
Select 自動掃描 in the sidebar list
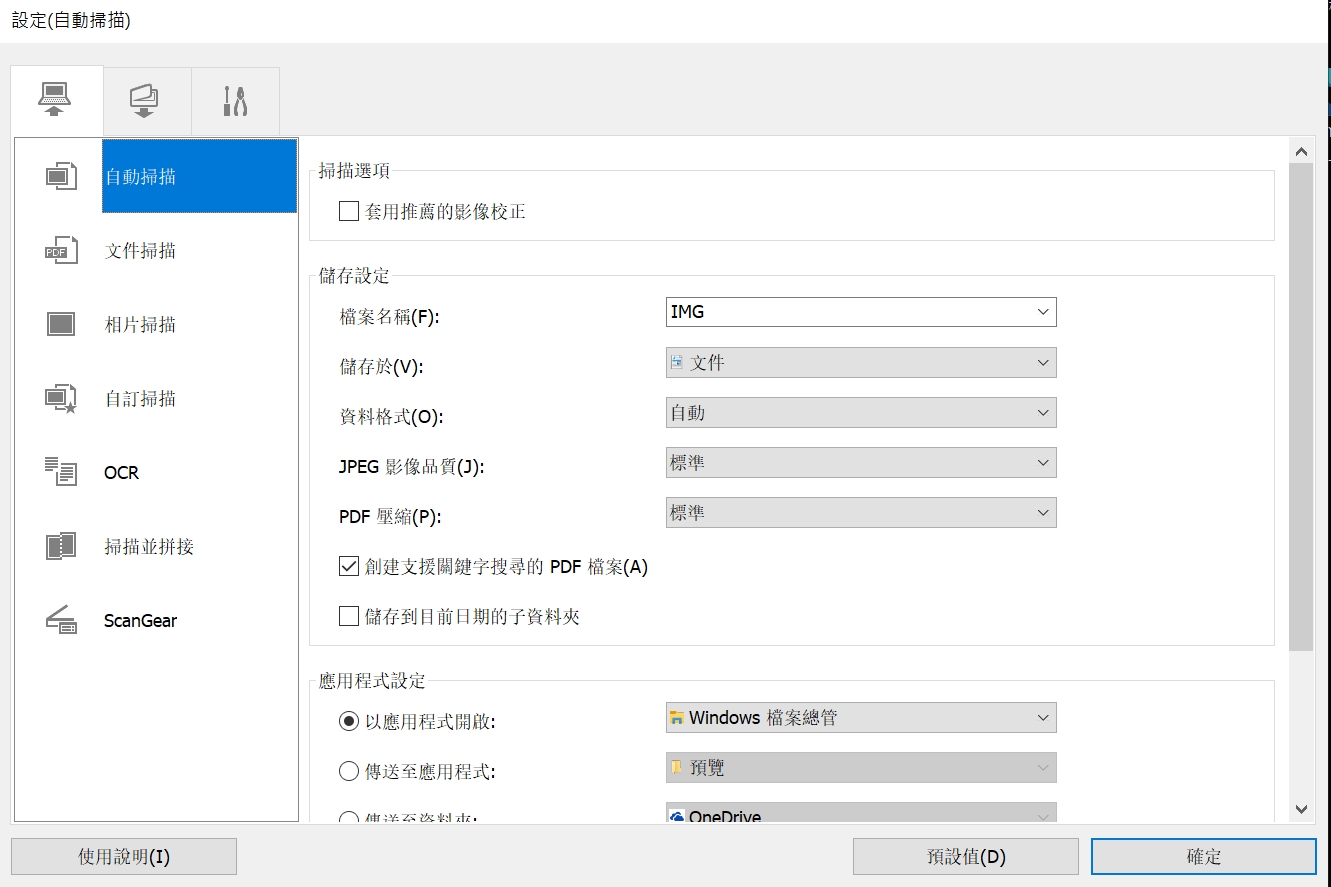coord(200,176)
